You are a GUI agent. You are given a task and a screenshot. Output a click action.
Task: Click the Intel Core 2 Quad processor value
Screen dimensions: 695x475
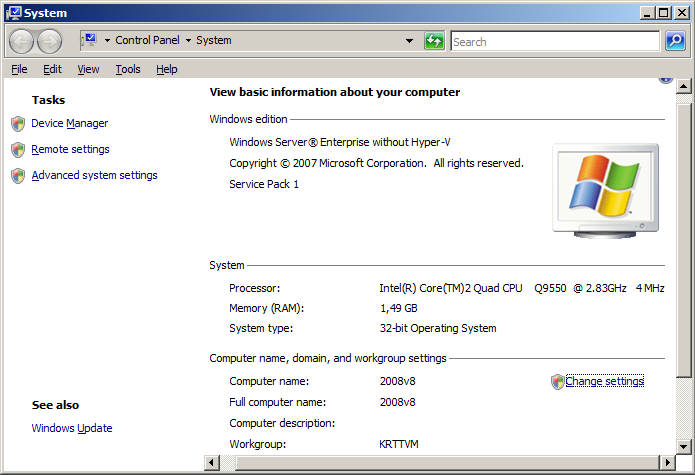(x=522, y=288)
